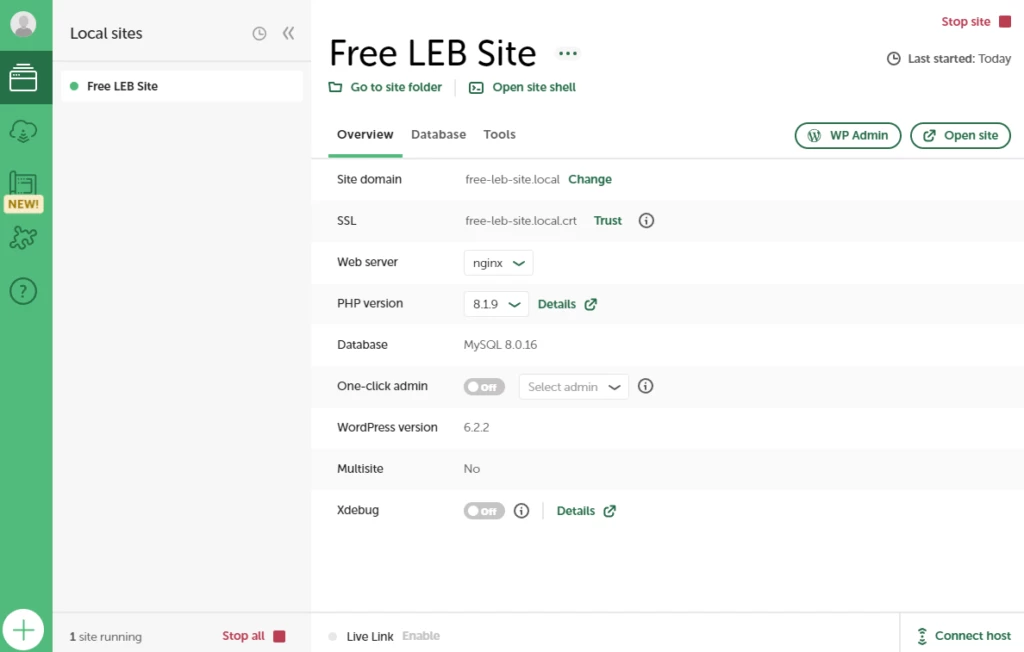Switch to the Tools tab
The width and height of the screenshot is (1024, 652).
tap(499, 135)
